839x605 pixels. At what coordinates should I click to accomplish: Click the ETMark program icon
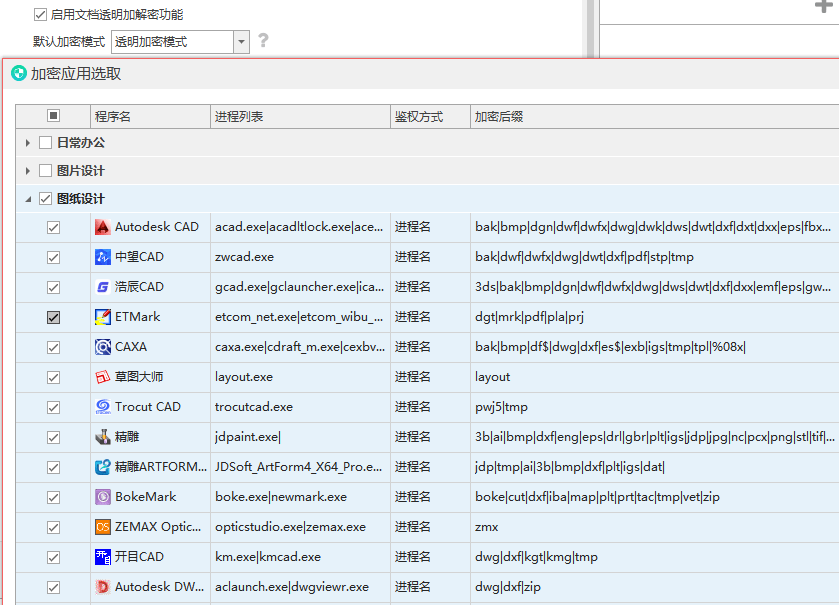[x=103, y=317]
